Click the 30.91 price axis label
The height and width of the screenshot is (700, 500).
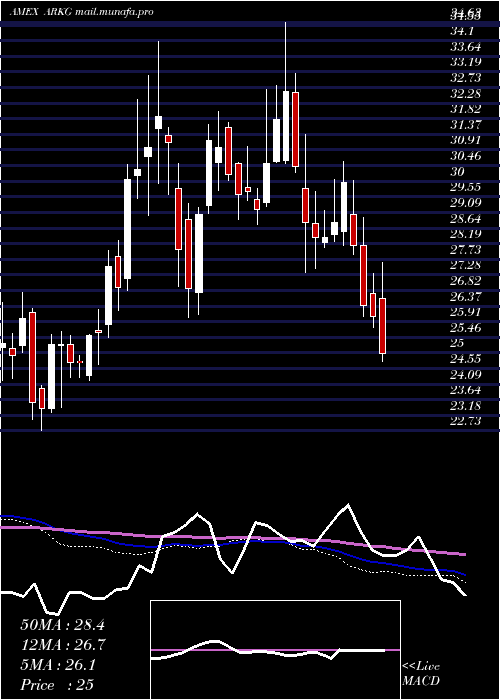[x=466, y=140]
